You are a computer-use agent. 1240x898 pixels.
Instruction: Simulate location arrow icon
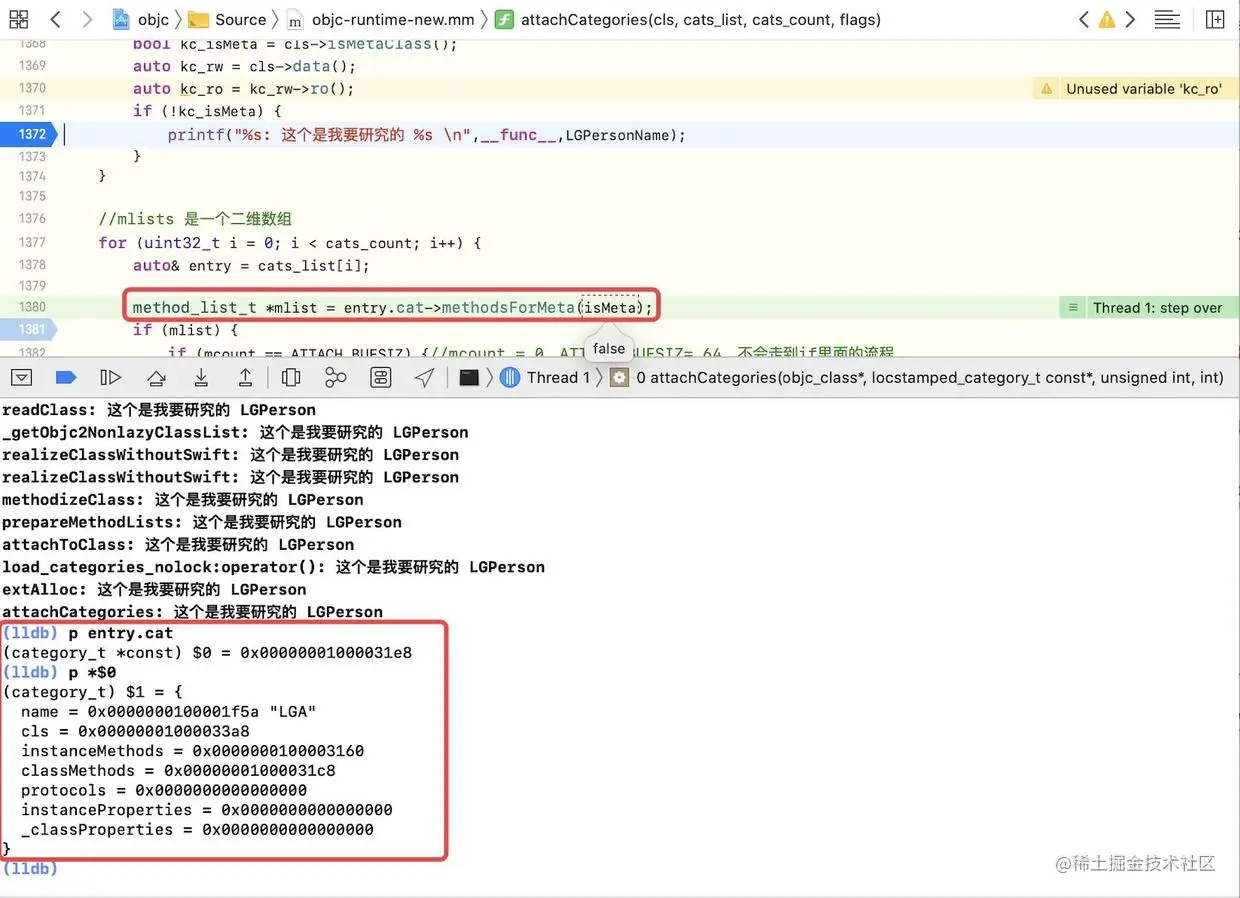[x=425, y=377]
